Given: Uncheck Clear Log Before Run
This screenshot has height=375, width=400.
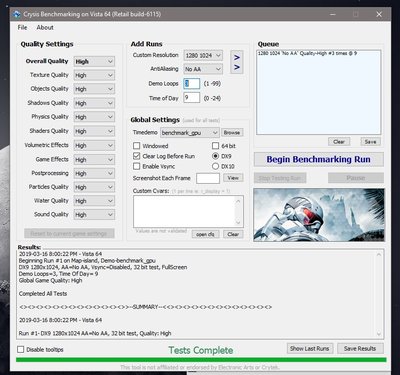Looking at the screenshot, I should pyautogui.click(x=136, y=156).
